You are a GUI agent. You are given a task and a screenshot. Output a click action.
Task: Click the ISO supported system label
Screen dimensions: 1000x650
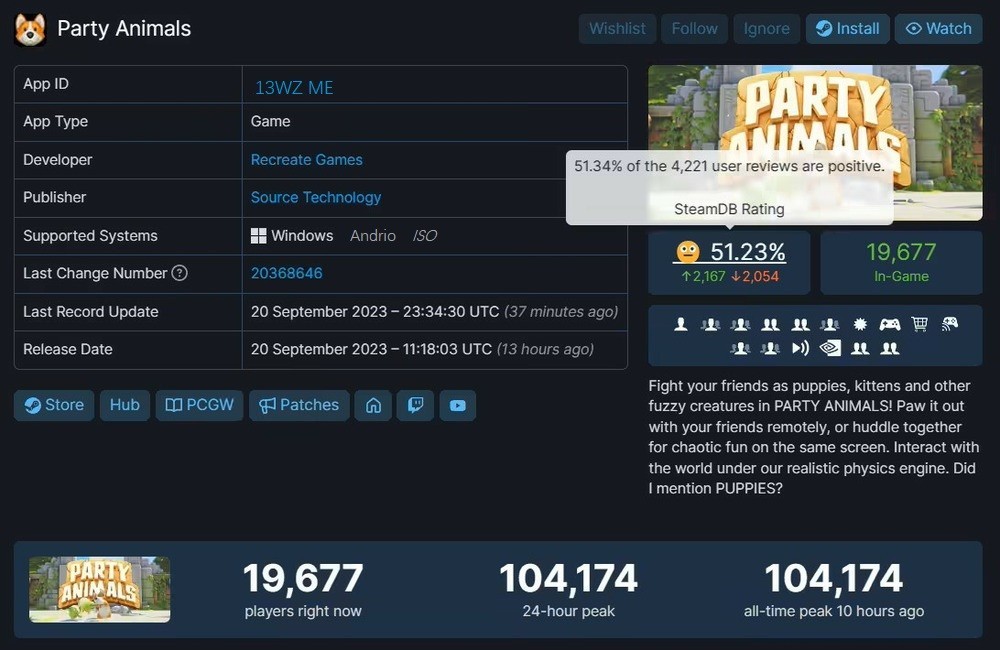[425, 235]
